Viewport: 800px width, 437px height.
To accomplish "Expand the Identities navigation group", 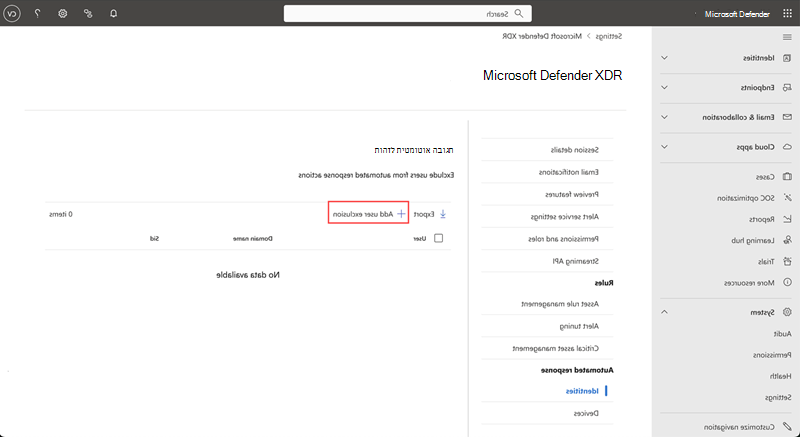I will [664, 58].
